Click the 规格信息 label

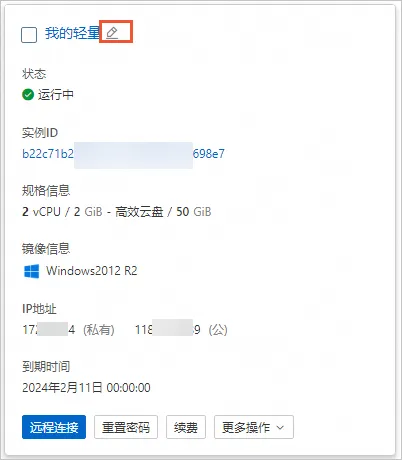click(x=46, y=191)
